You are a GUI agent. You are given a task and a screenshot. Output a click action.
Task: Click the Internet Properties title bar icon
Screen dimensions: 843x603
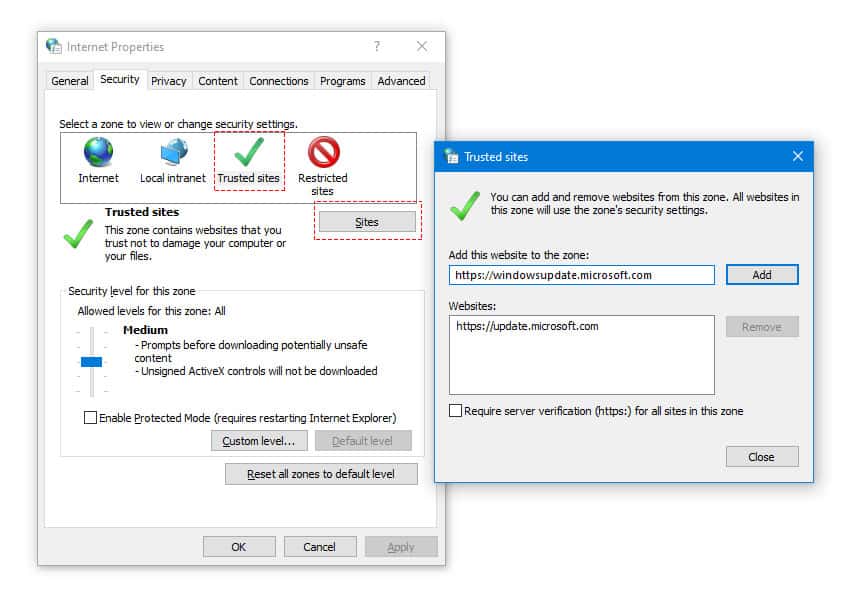pyautogui.click(x=54, y=46)
